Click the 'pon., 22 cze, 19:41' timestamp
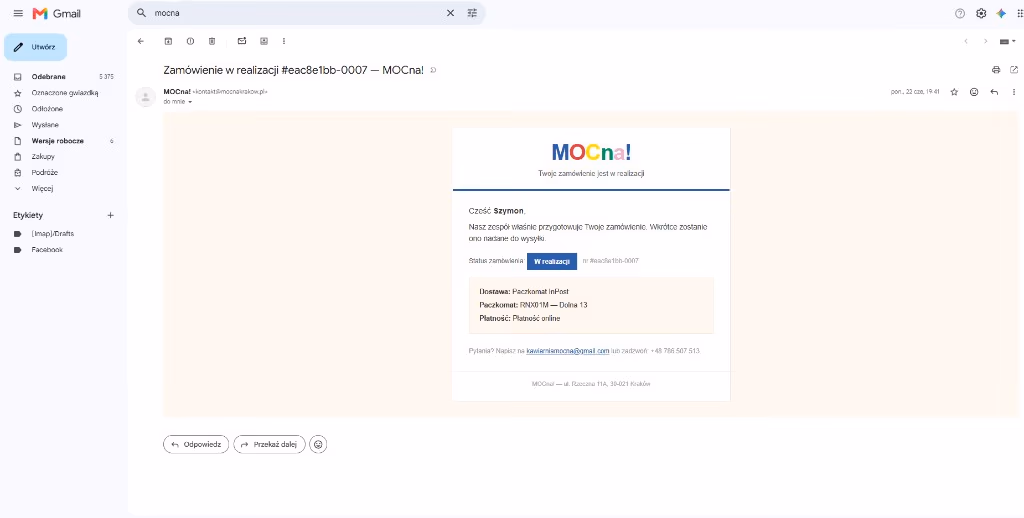1024x518 pixels. [915, 92]
